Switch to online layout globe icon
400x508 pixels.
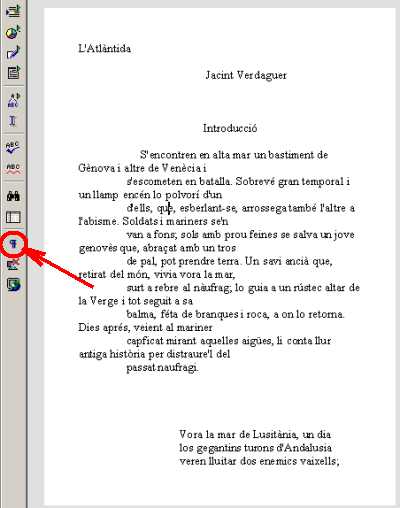click(13, 285)
